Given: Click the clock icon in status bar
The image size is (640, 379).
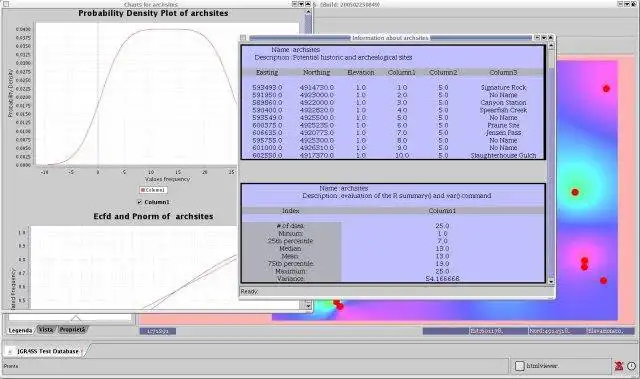Looking at the screenshot, I should [x=631, y=366].
